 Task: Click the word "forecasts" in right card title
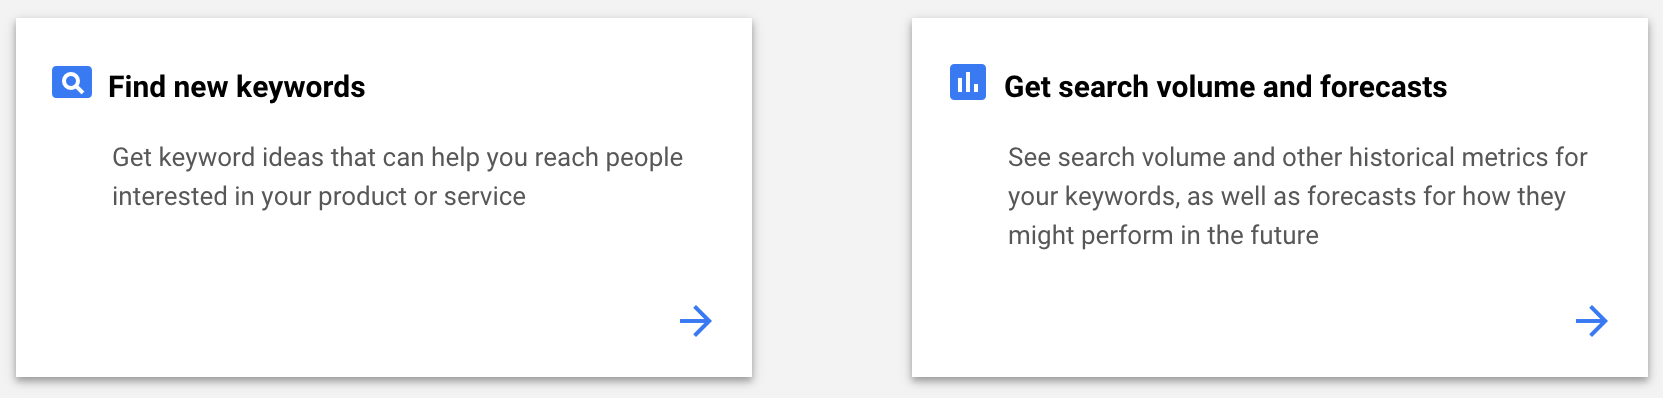pyautogui.click(x=1383, y=87)
